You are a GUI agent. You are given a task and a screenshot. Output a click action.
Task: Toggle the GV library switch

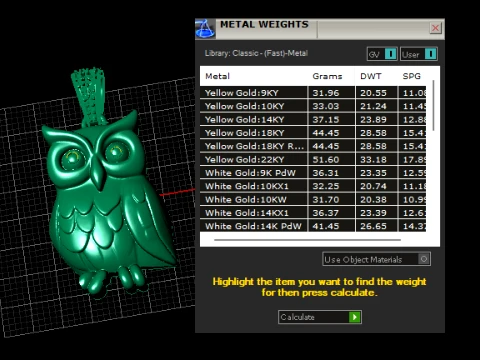(x=382, y=54)
